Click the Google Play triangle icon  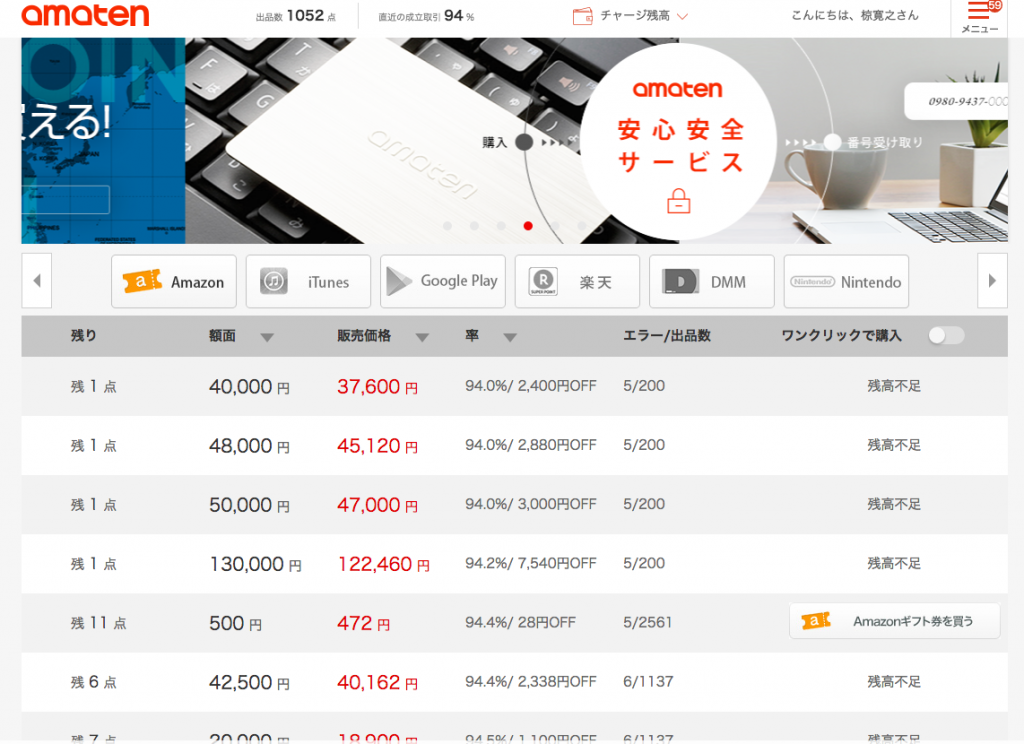pos(398,282)
